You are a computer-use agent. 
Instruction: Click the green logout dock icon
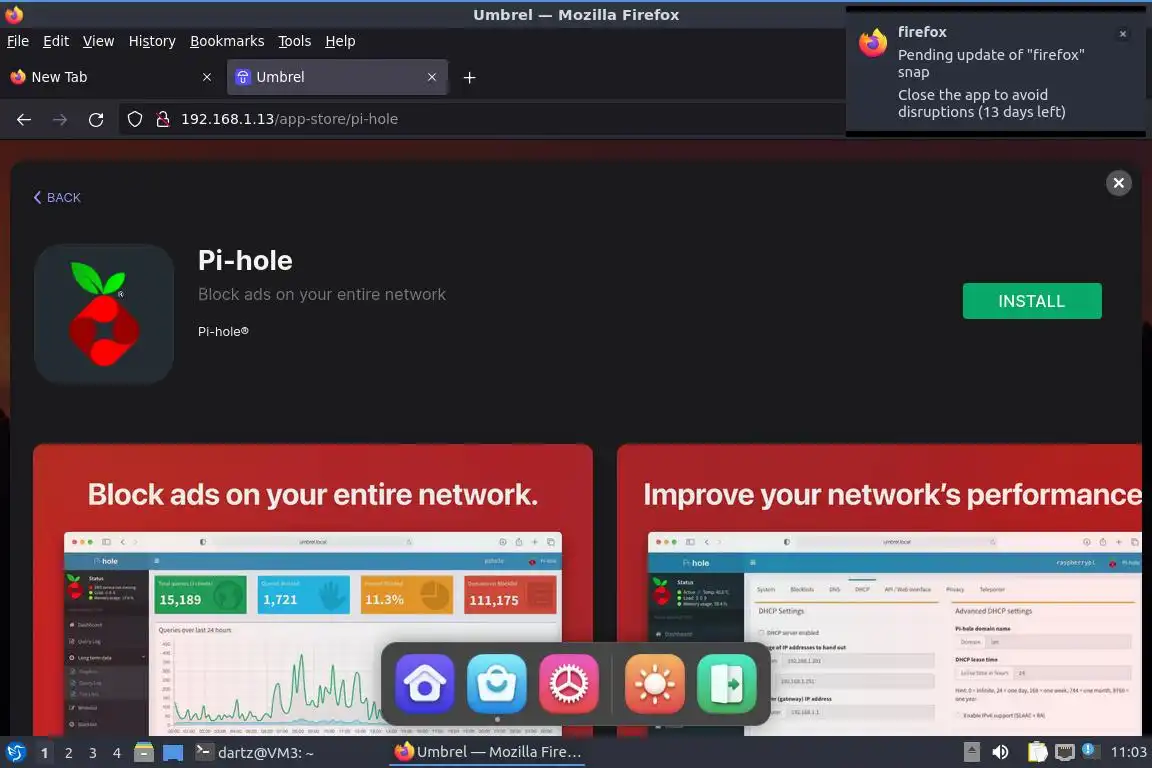[727, 684]
